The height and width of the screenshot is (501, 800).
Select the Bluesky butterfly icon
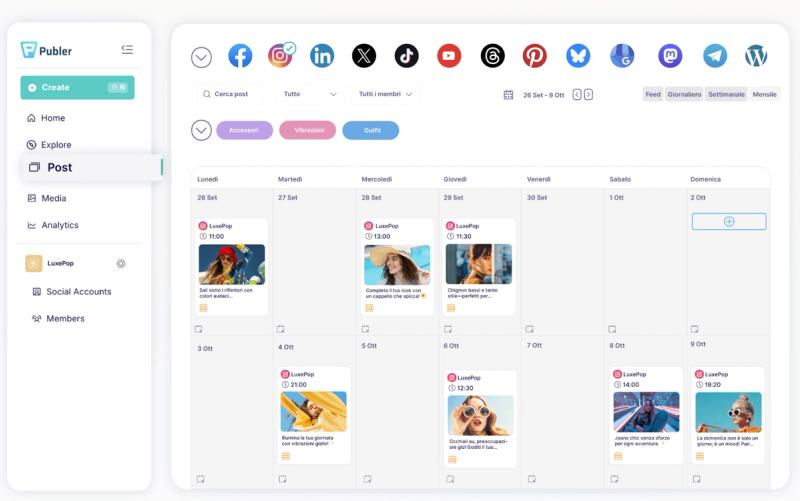(x=578, y=56)
